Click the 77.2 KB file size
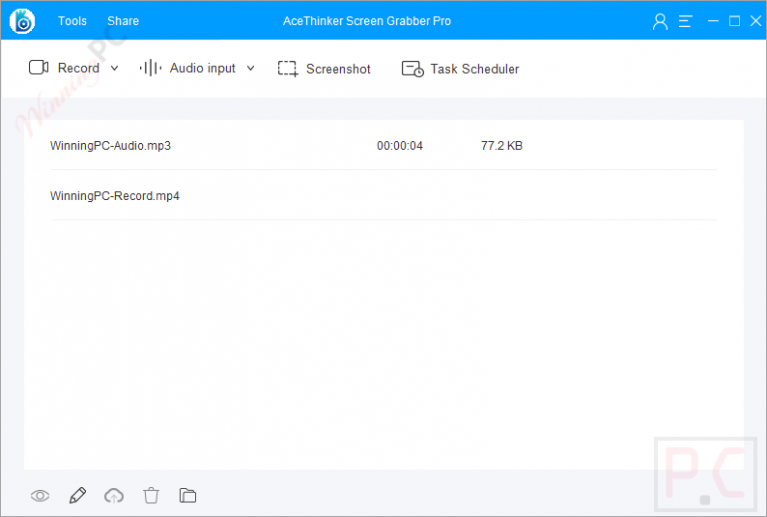The image size is (767, 517). click(502, 146)
